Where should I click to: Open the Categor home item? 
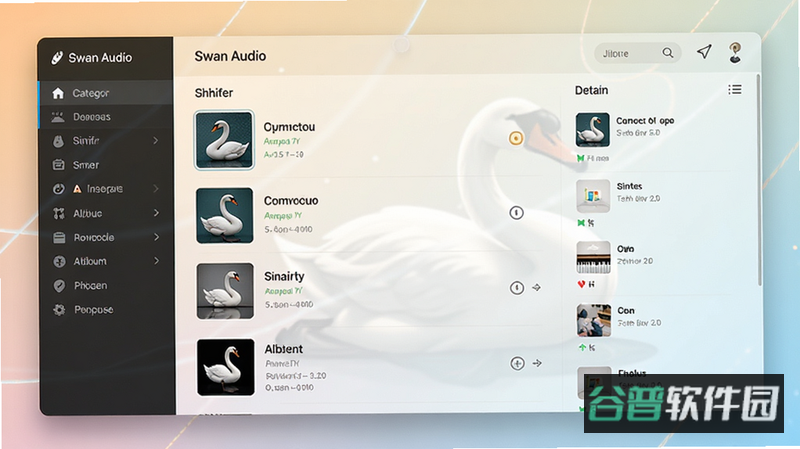tap(106, 93)
